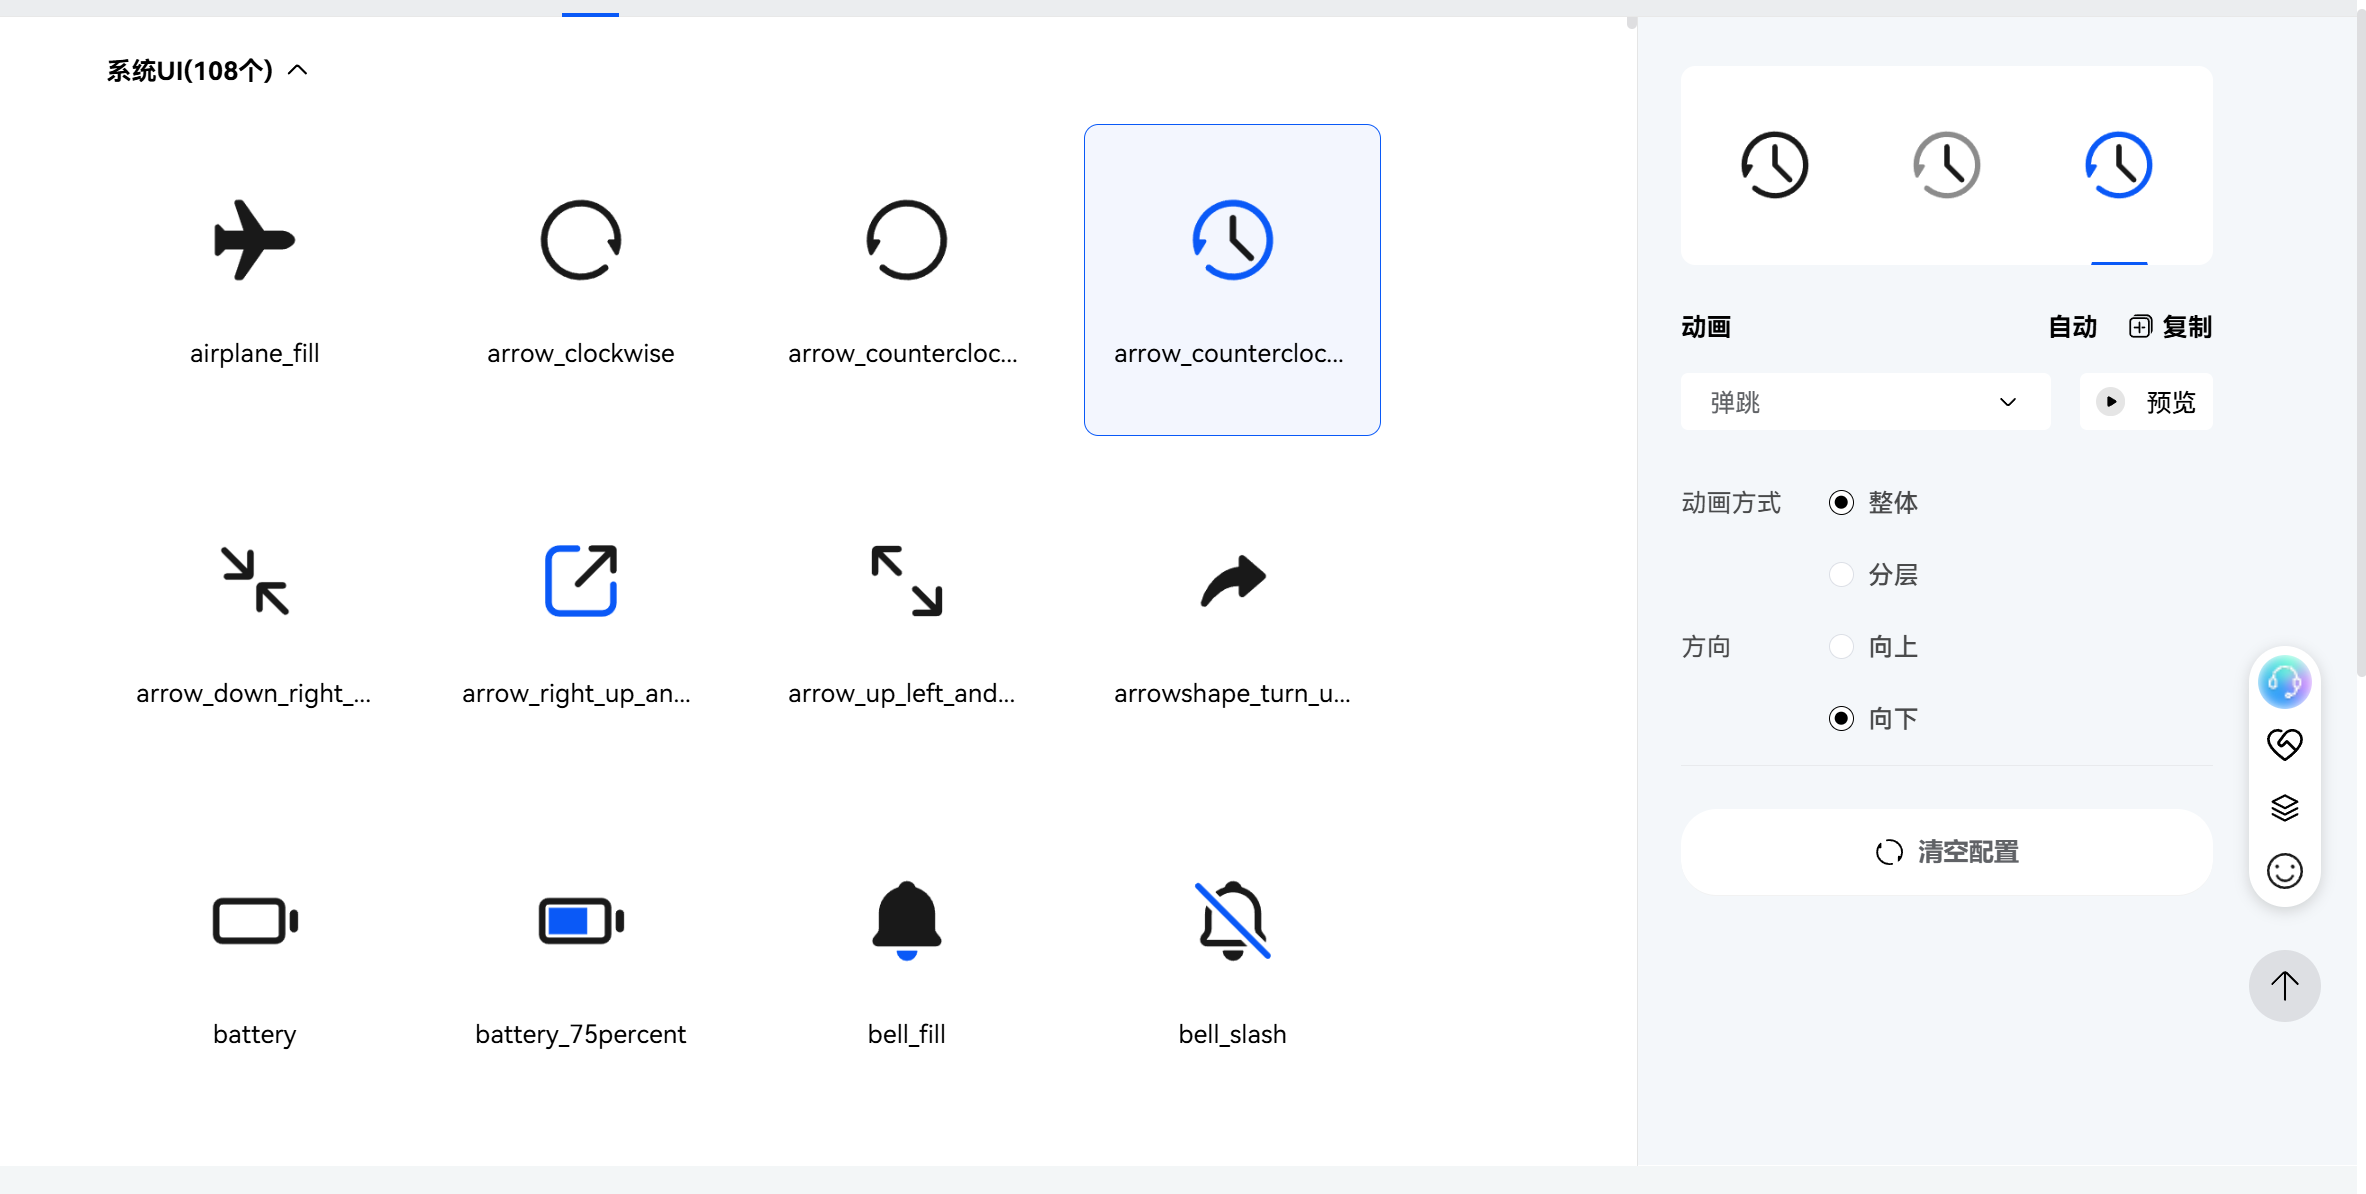Select the 分层 animation mode radio
Viewport: 2366px width, 1194px height.
tap(1841, 575)
